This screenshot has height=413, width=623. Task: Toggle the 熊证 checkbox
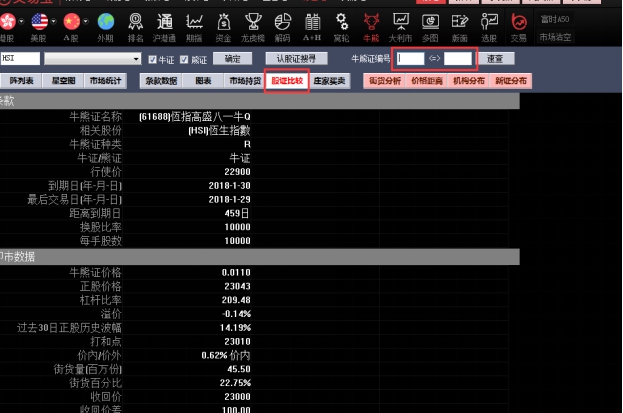pyautogui.click(x=183, y=59)
